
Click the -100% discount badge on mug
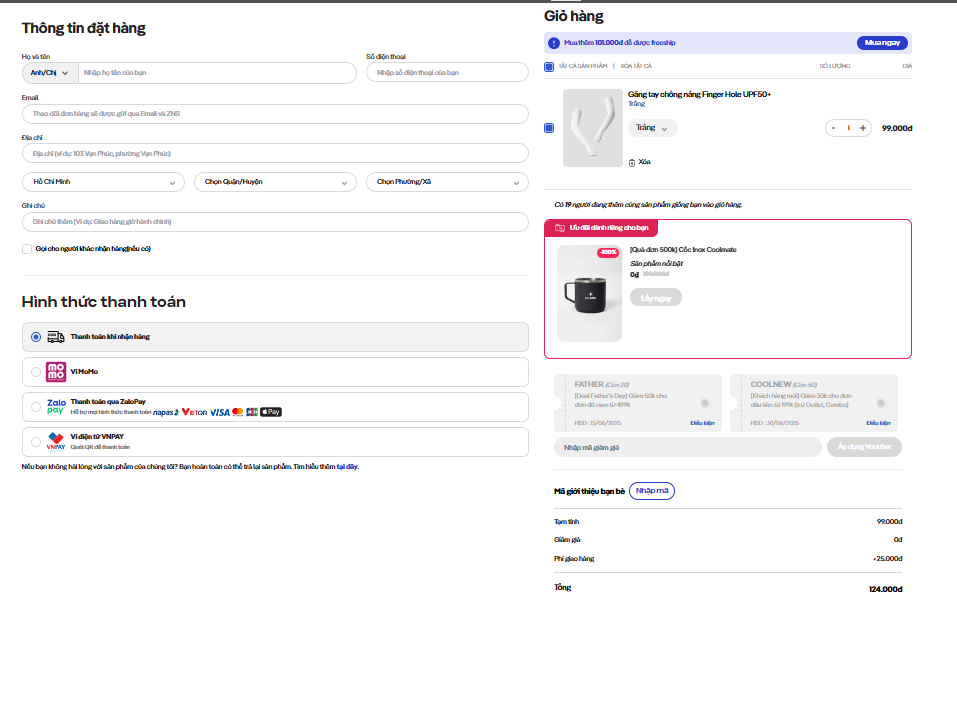(607, 252)
